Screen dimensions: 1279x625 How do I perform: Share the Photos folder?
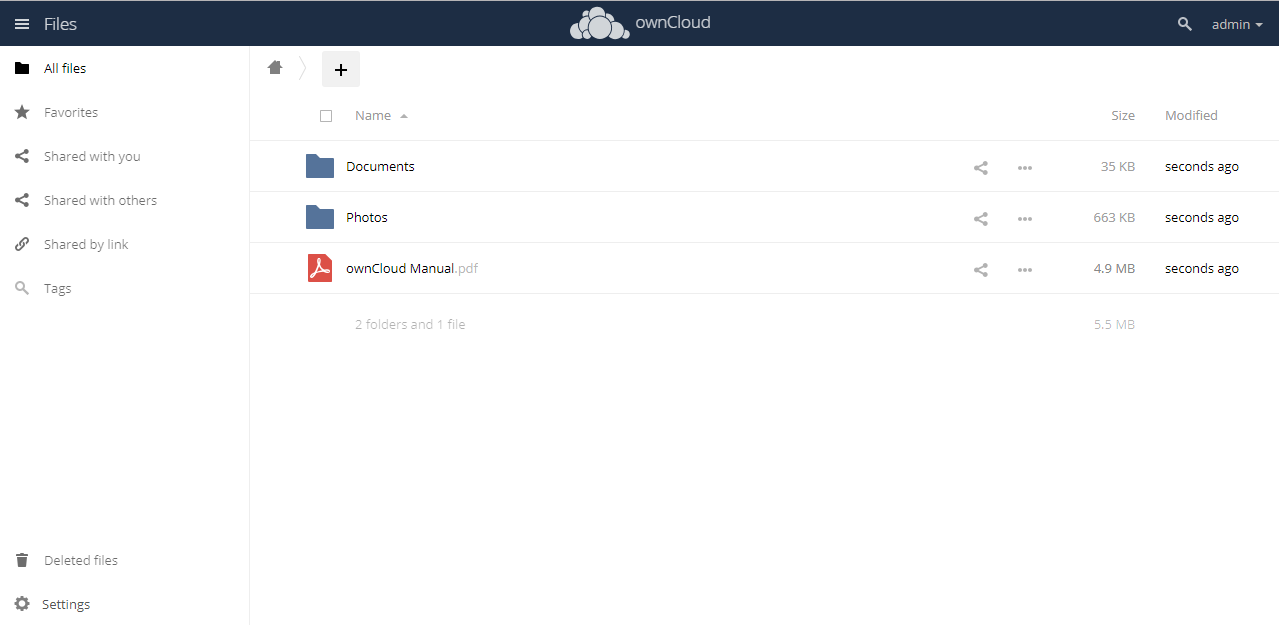tap(981, 219)
